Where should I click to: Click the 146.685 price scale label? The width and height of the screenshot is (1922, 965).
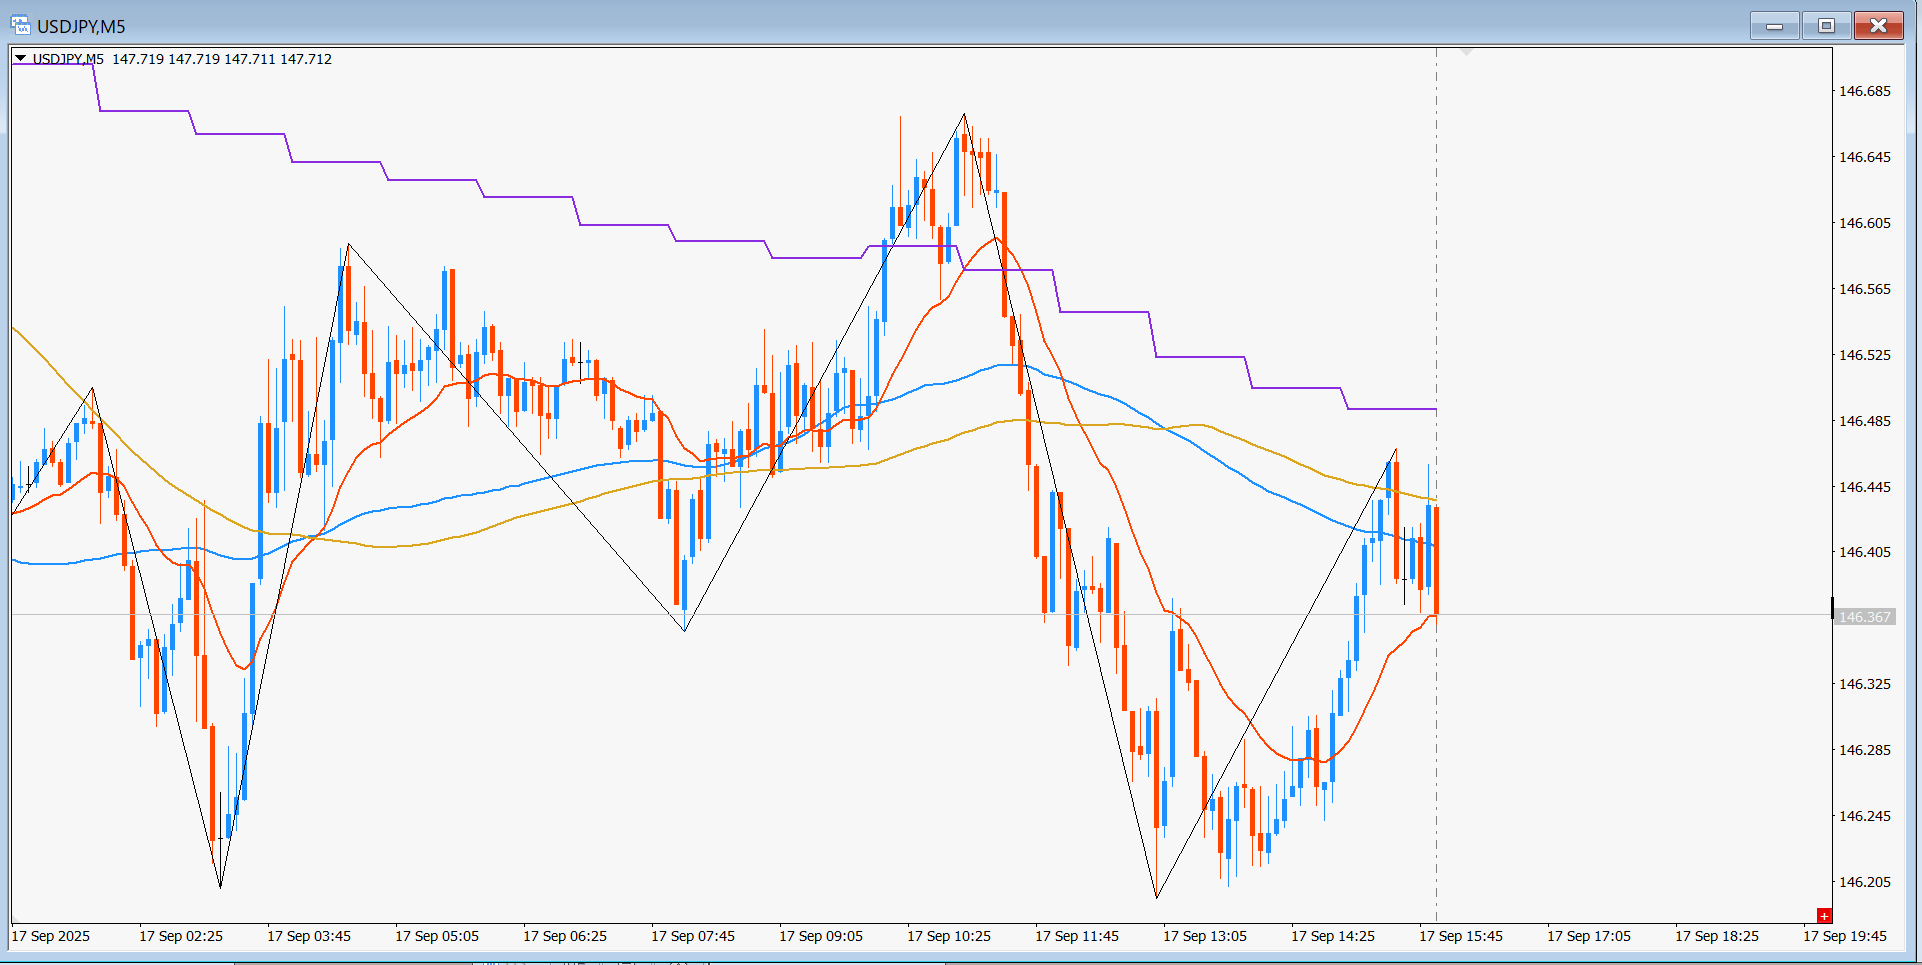coord(1865,91)
